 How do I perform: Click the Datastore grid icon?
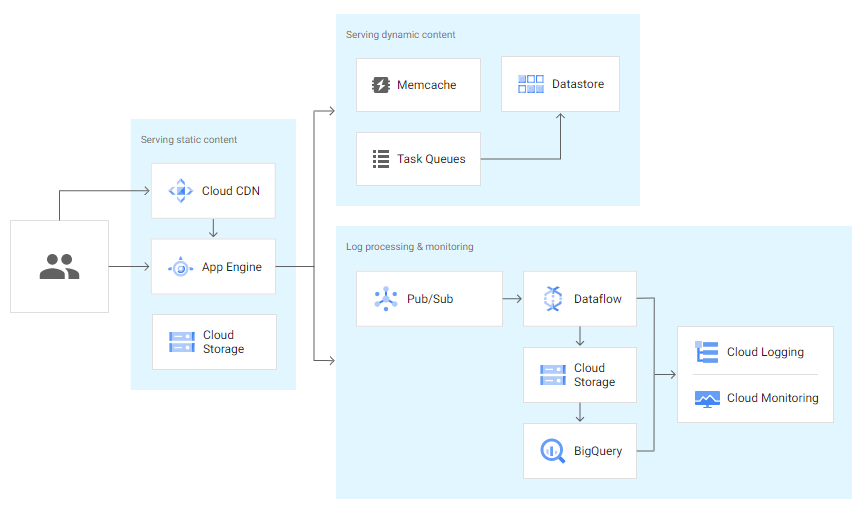[531, 84]
